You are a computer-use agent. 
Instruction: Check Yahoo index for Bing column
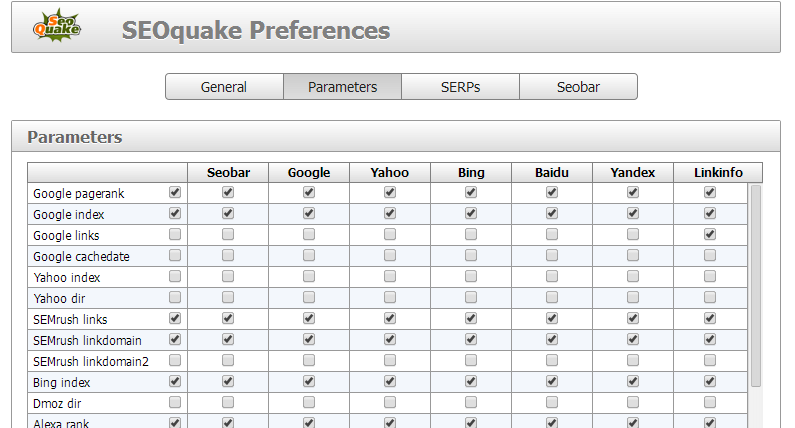point(471,277)
